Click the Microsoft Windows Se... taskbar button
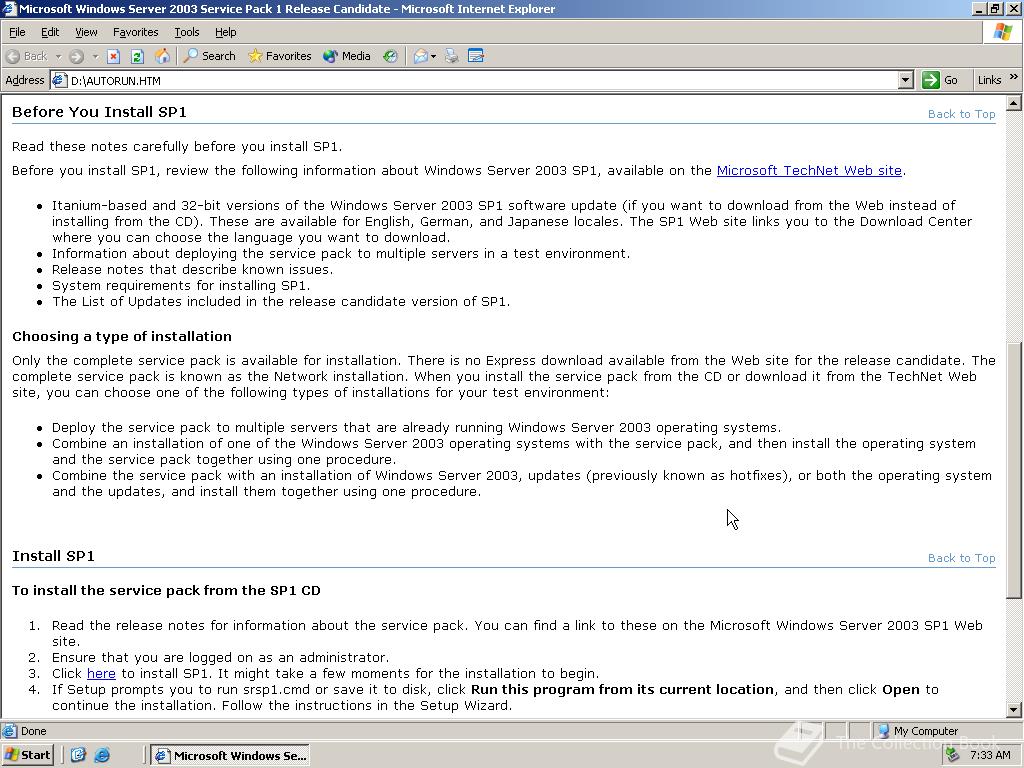 [230, 755]
